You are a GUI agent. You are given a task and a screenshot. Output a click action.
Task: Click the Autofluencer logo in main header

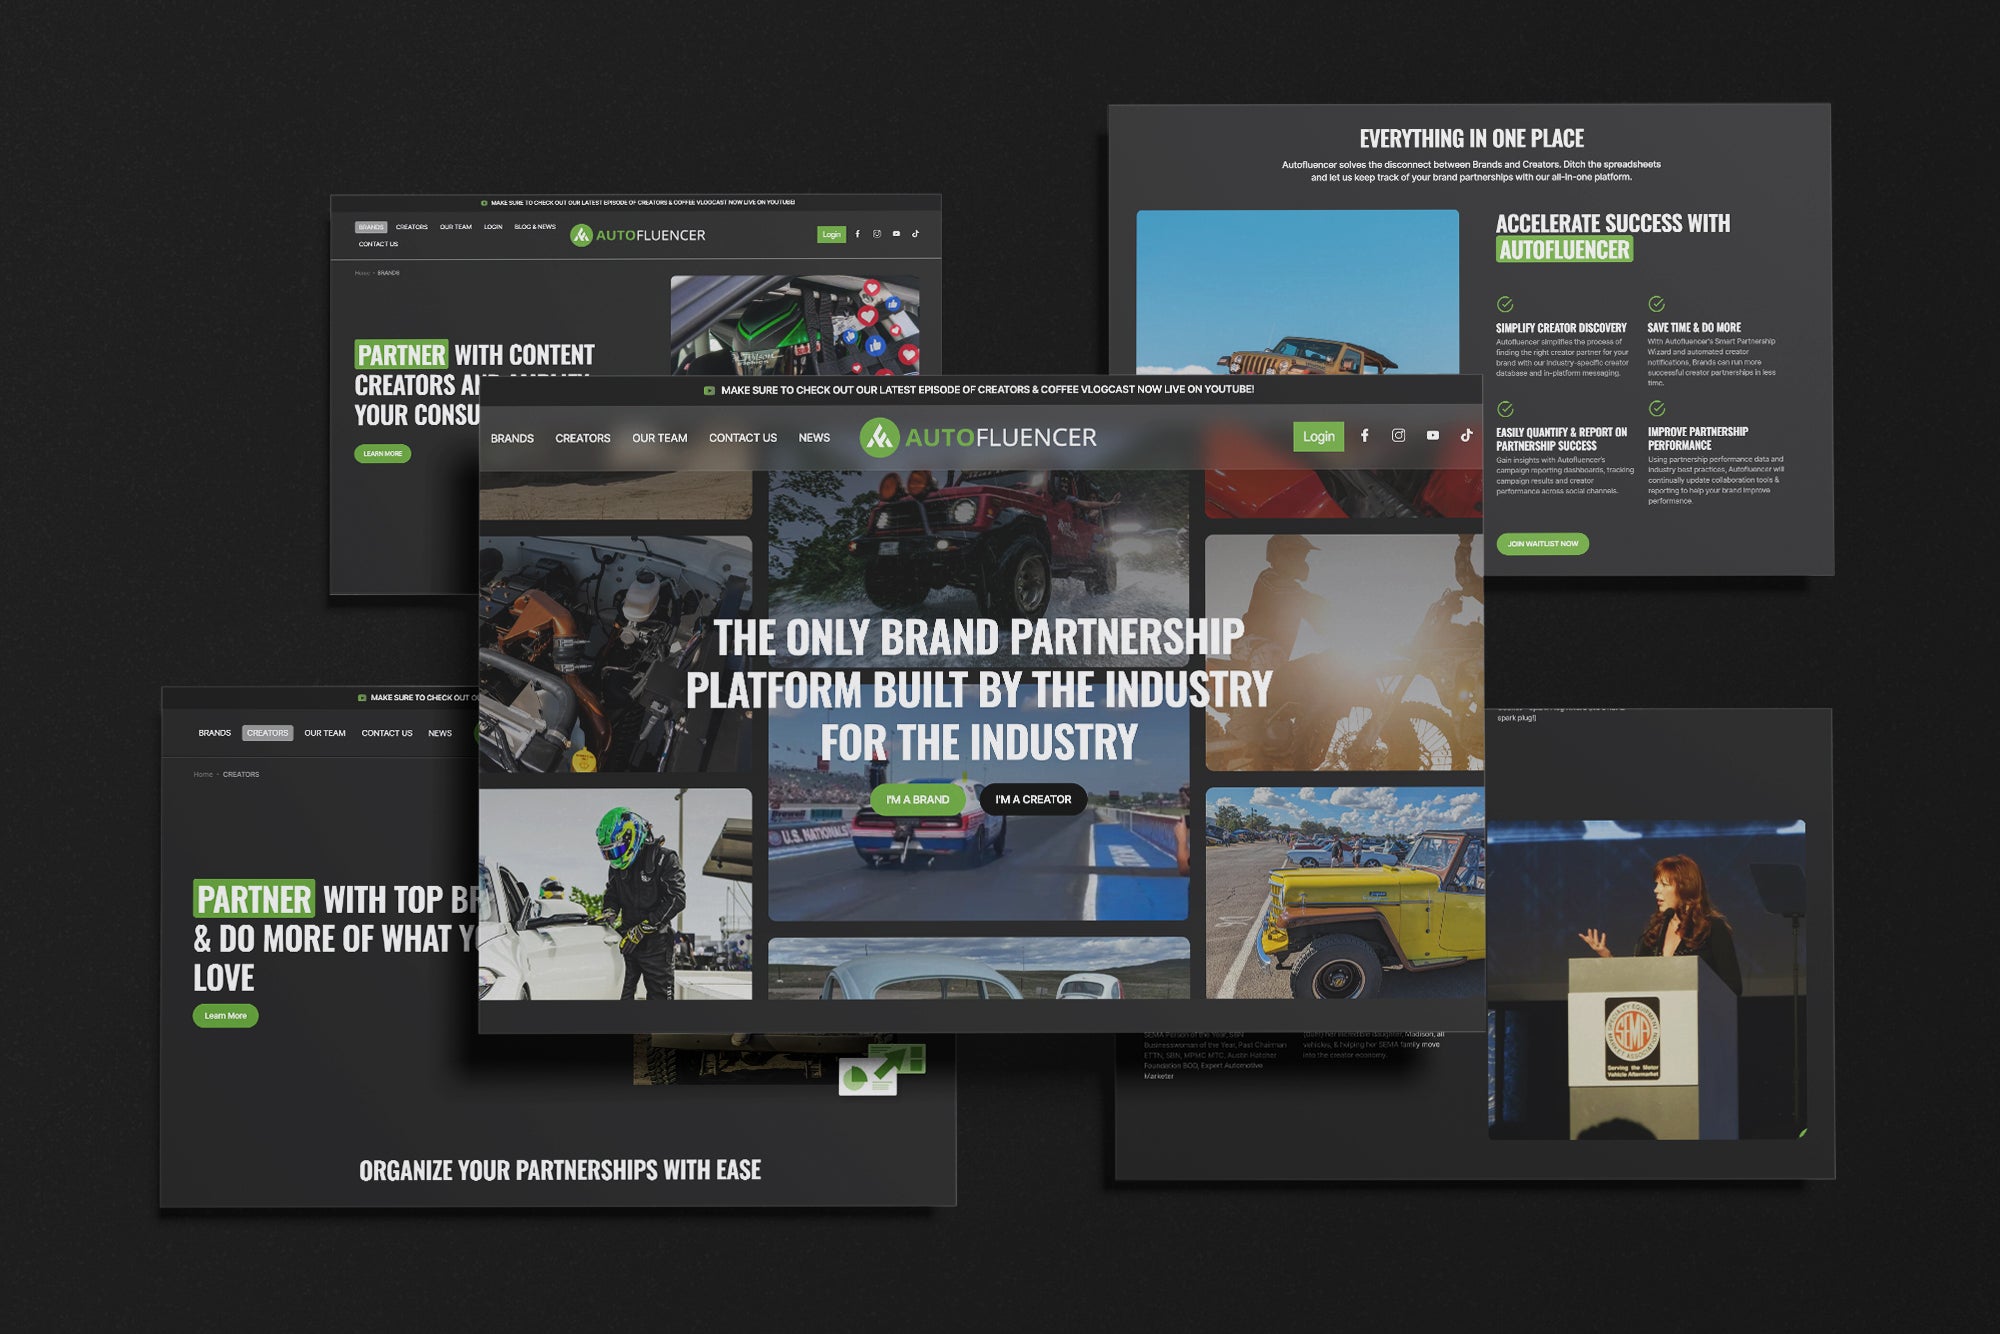click(978, 437)
